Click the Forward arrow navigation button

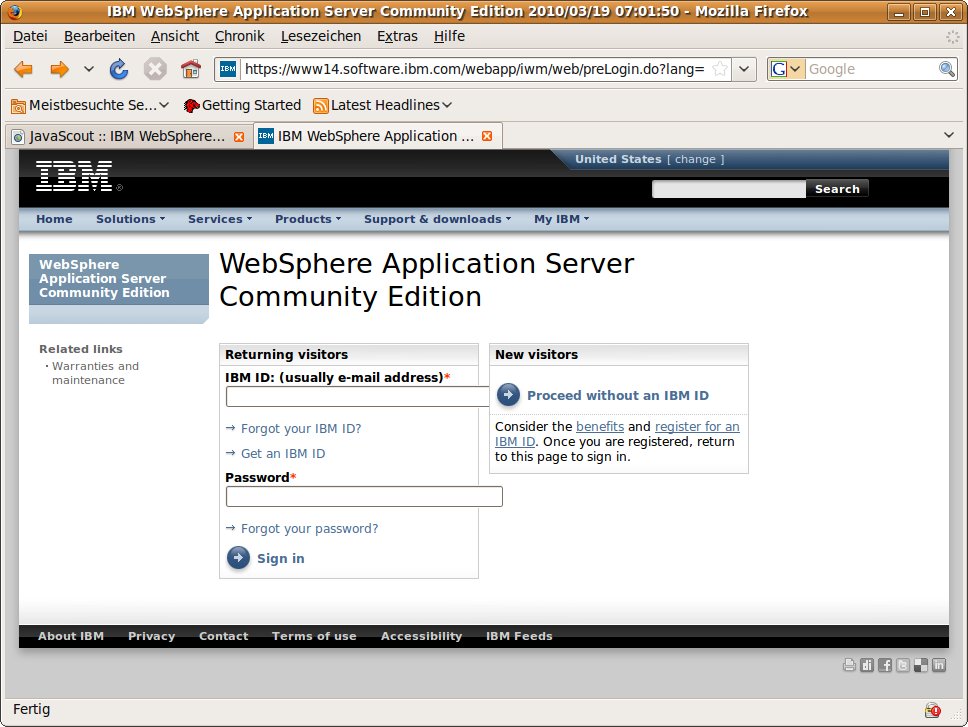(x=59, y=69)
